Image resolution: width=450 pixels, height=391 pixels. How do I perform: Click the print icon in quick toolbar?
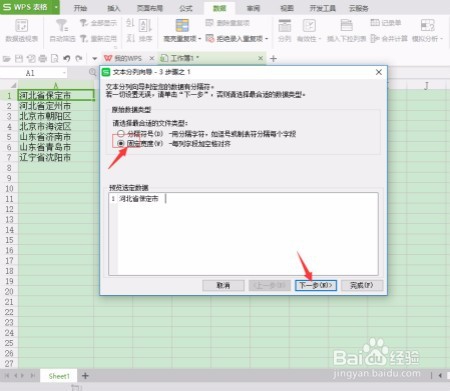[43, 59]
